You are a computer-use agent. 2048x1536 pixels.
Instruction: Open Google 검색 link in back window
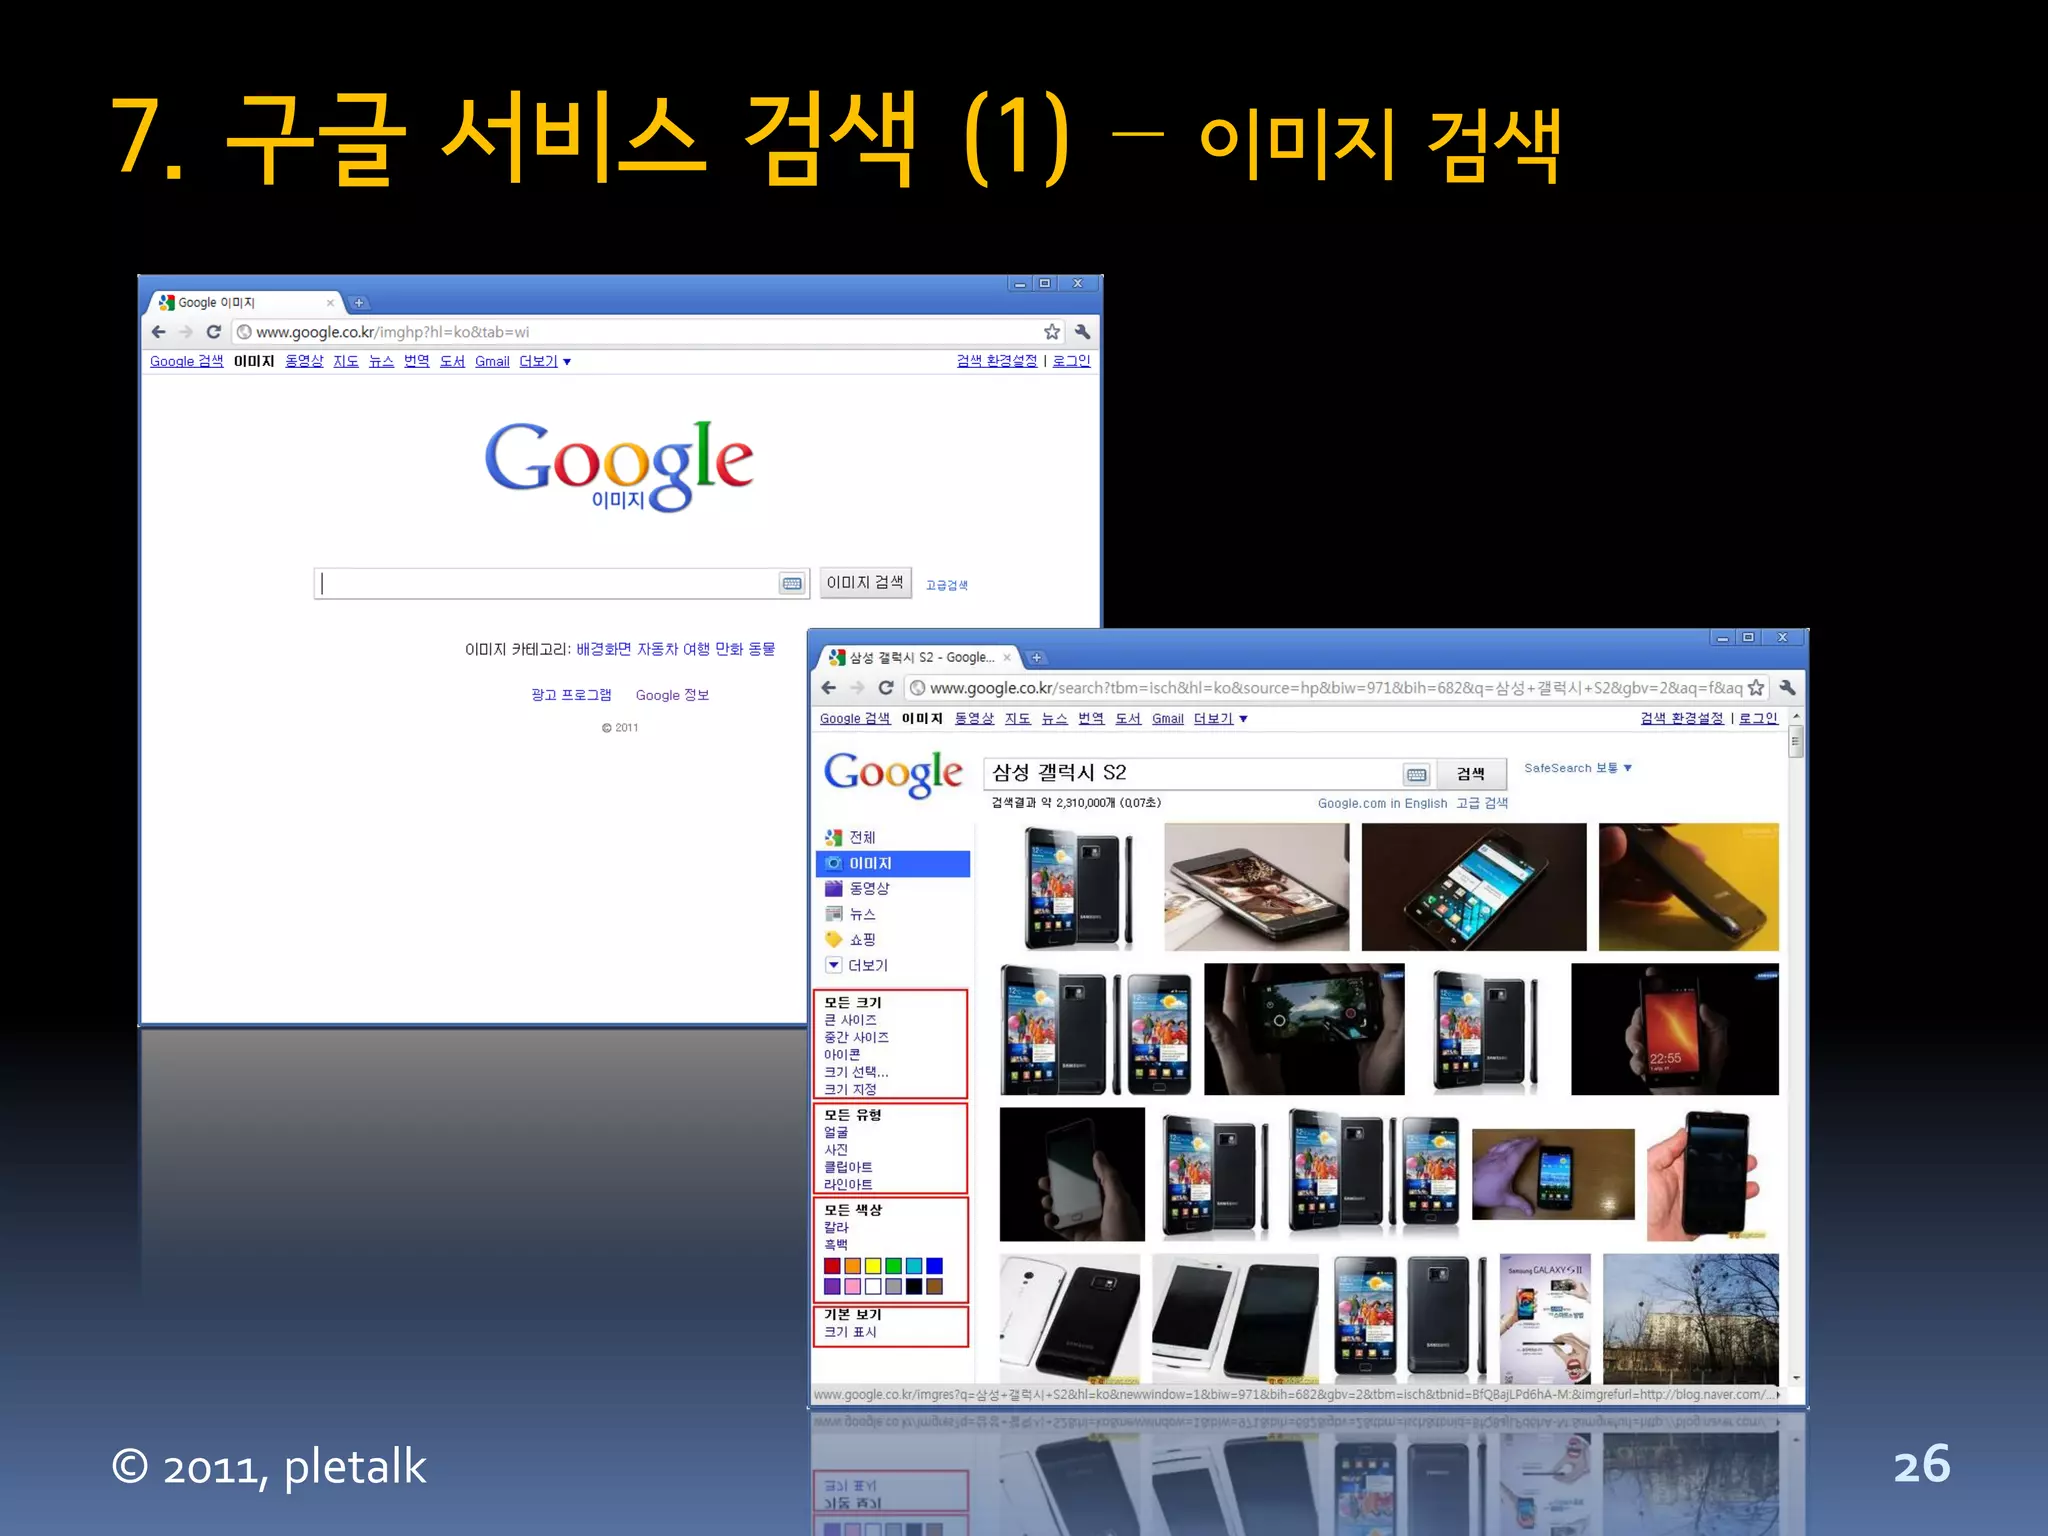click(186, 361)
